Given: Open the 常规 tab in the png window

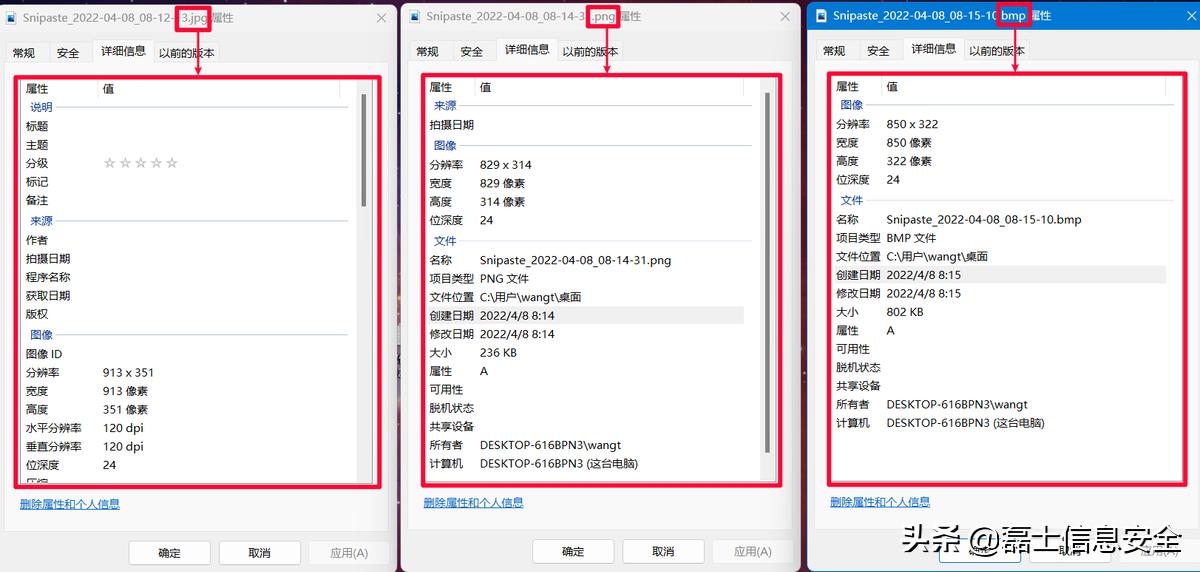Looking at the screenshot, I should tap(427, 52).
